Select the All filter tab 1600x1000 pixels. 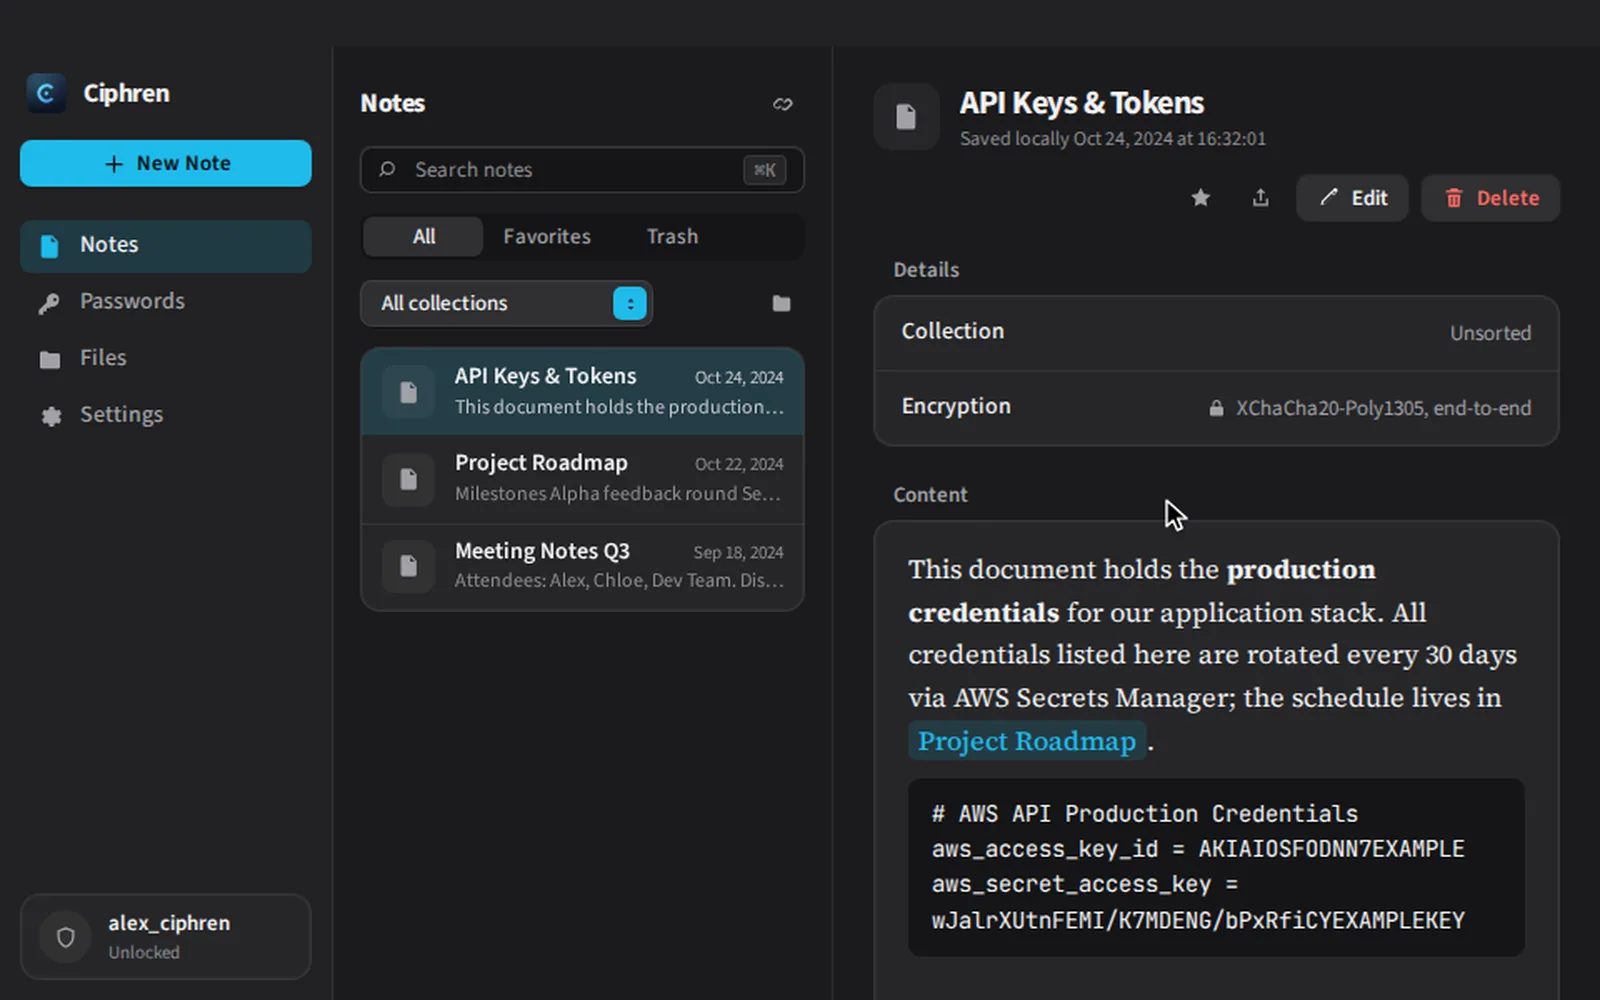tap(424, 237)
